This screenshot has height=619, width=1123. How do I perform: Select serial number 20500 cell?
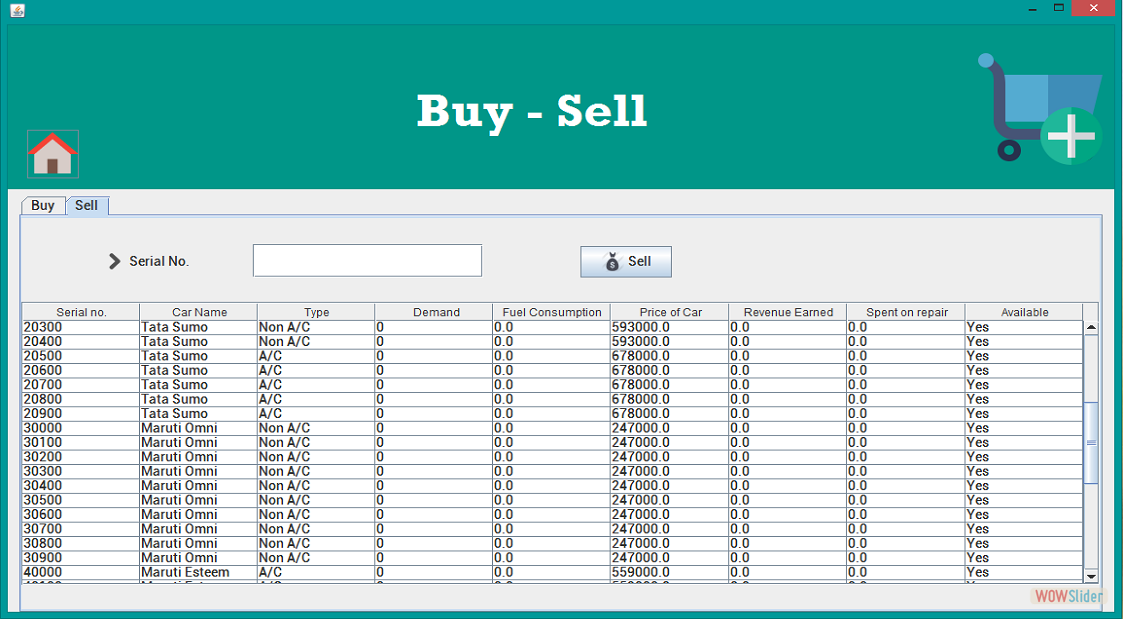(81, 356)
